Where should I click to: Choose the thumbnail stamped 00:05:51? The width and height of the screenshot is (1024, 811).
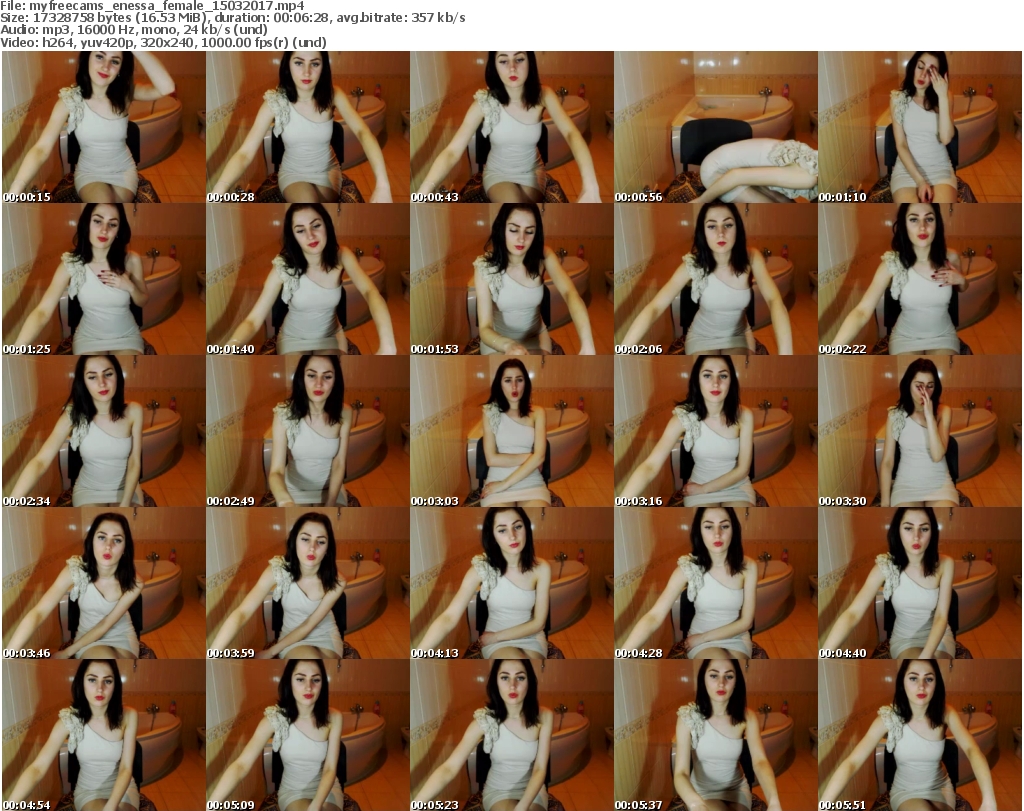[920, 735]
